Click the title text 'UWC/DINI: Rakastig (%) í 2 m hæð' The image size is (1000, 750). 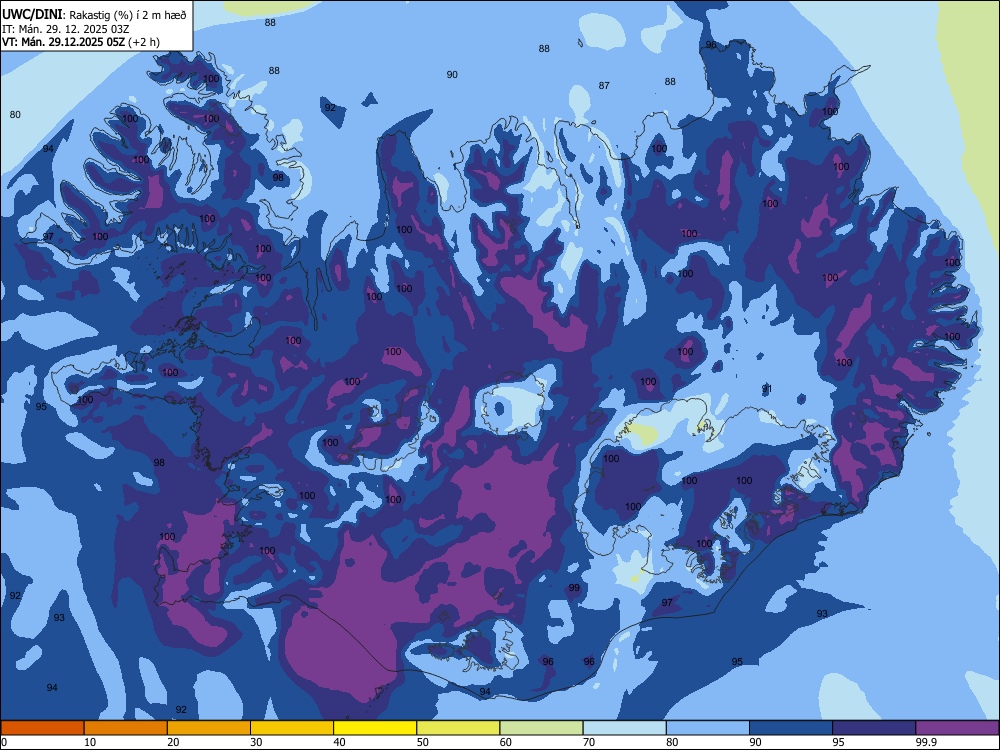(x=94, y=15)
